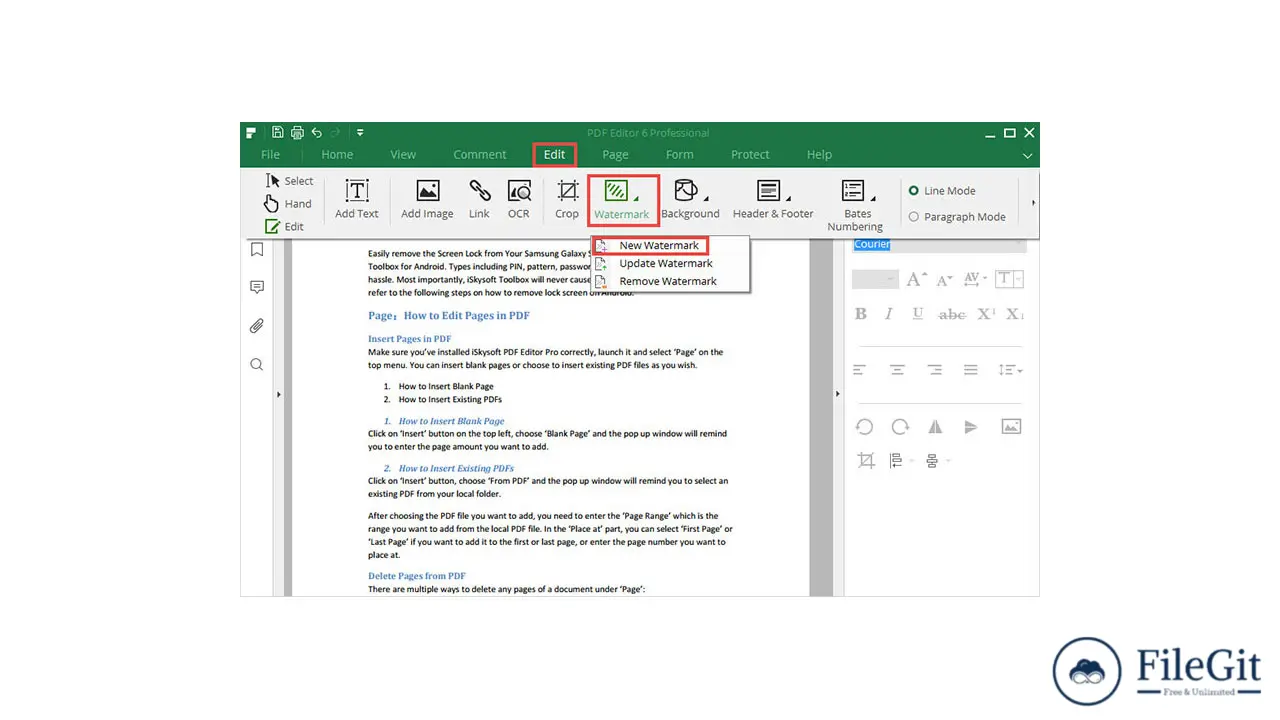The height and width of the screenshot is (720, 1280).
Task: Open the Comments sidebar panel
Action: [257, 287]
